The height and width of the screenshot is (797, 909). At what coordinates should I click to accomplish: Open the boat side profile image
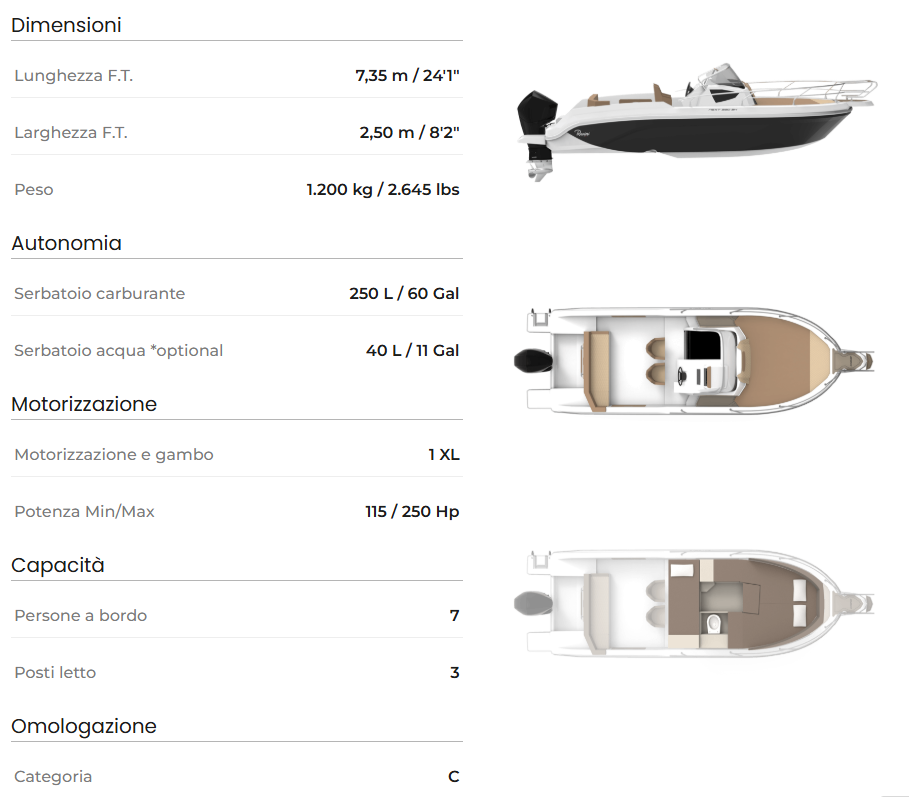[697, 122]
